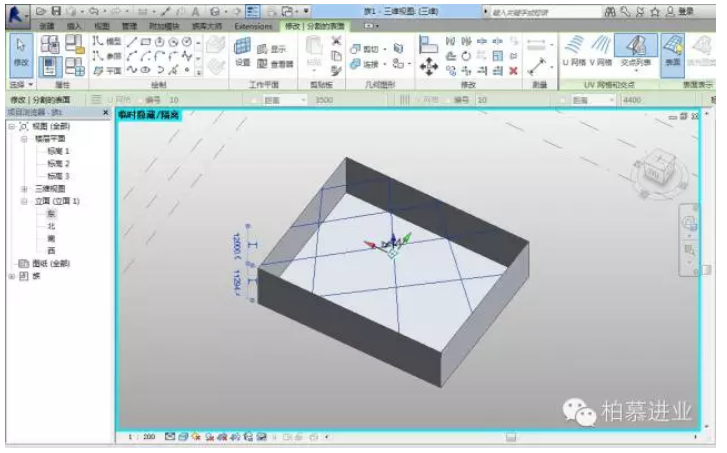Select the Model line tool (模型)
727x453 pixels.
tap(107, 41)
